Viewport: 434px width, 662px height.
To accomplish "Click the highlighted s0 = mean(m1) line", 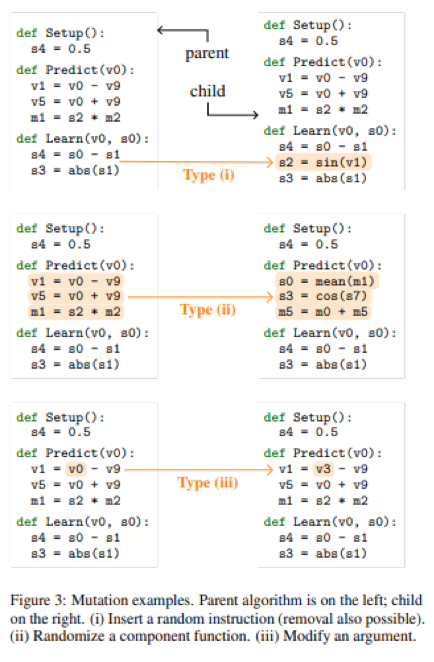I will pos(327,281).
